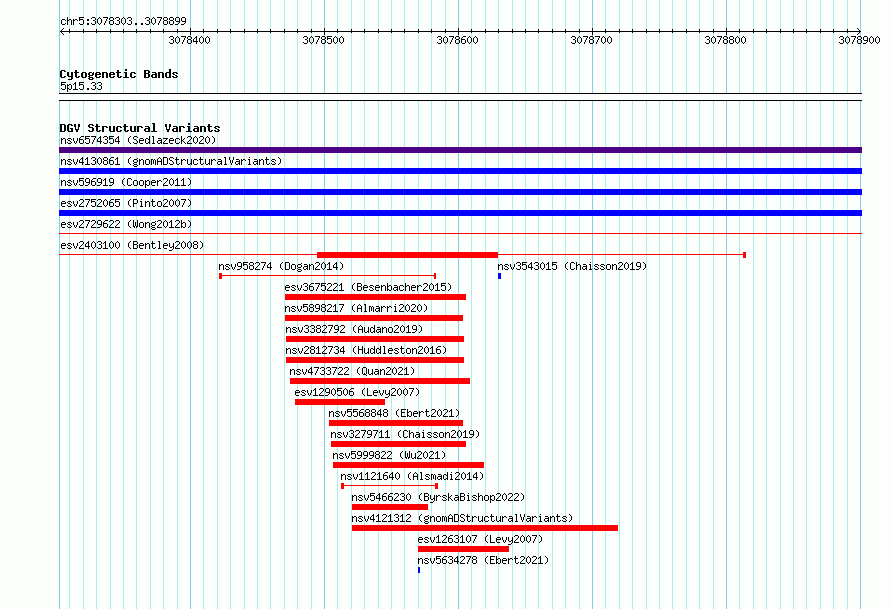This screenshot has width=890, height=609.
Task: Open nsv3543015 (Chaisson2019) label
Action: pos(572,266)
